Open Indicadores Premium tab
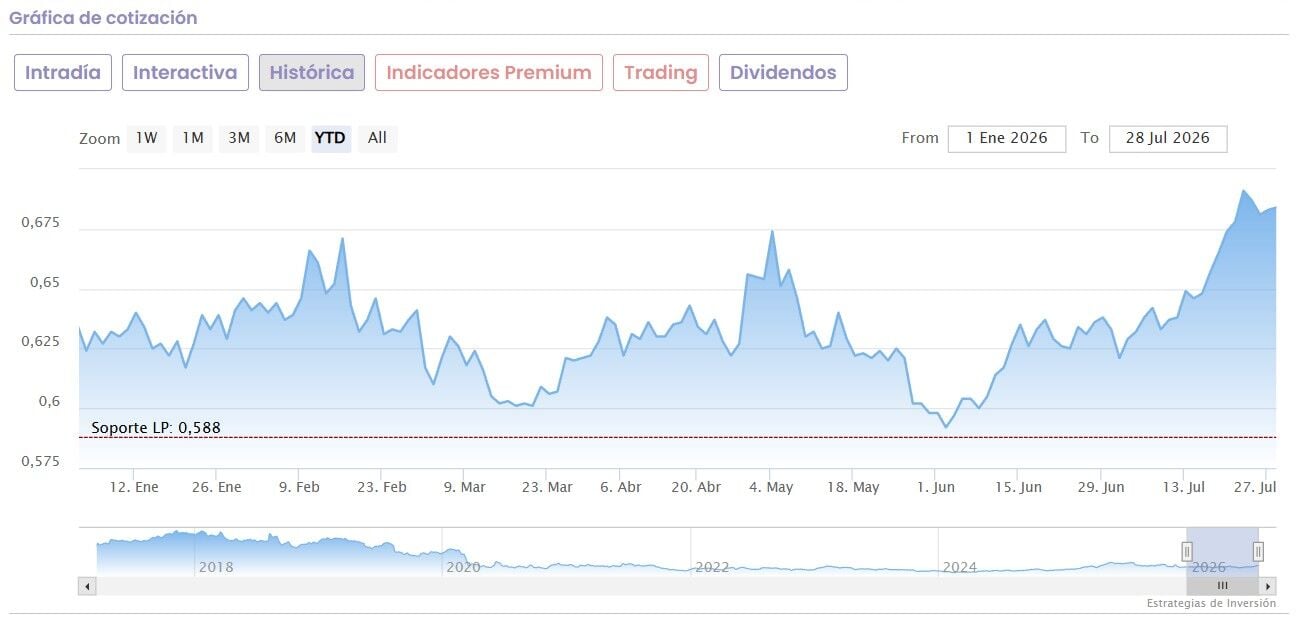 pyautogui.click(x=489, y=73)
